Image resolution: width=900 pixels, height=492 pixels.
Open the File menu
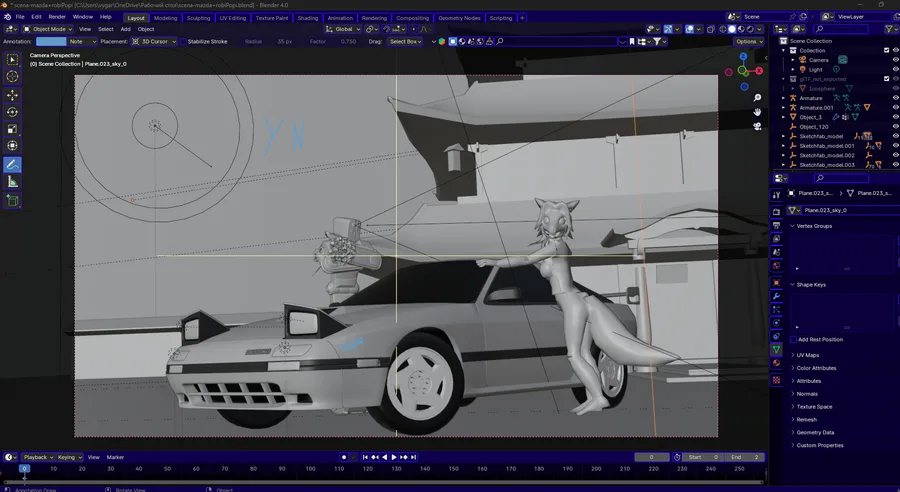click(x=20, y=17)
